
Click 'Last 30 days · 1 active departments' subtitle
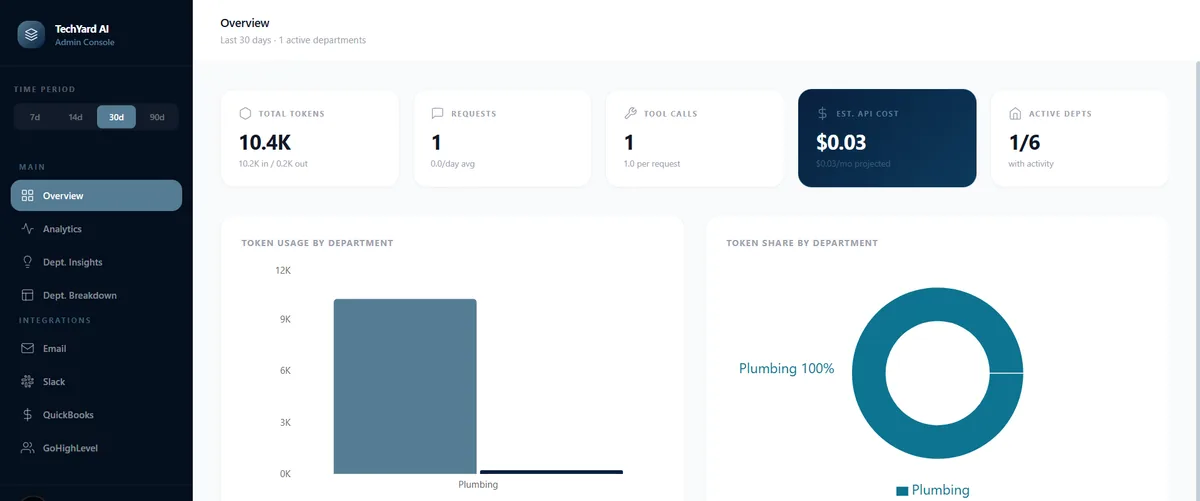pyautogui.click(x=293, y=40)
